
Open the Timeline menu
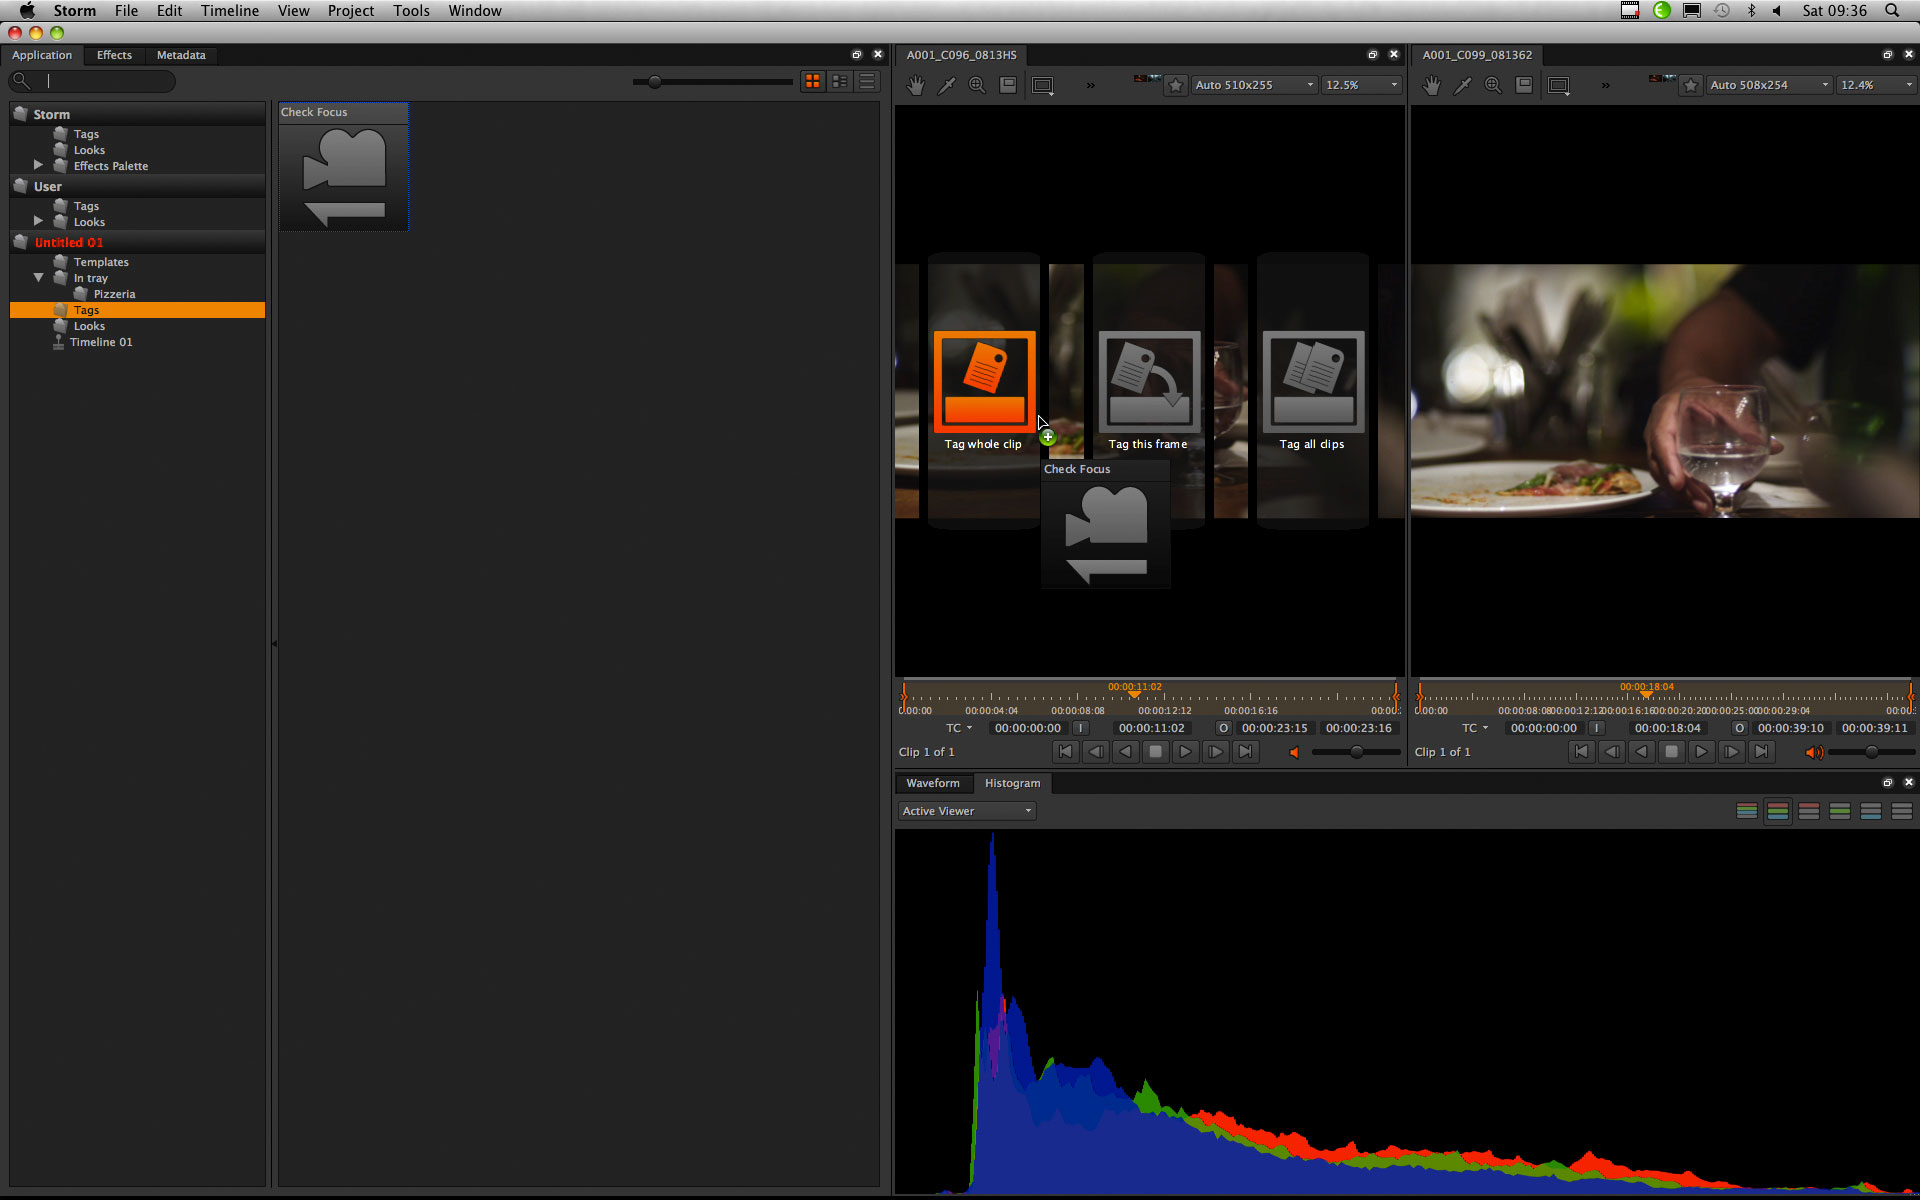click(x=230, y=11)
